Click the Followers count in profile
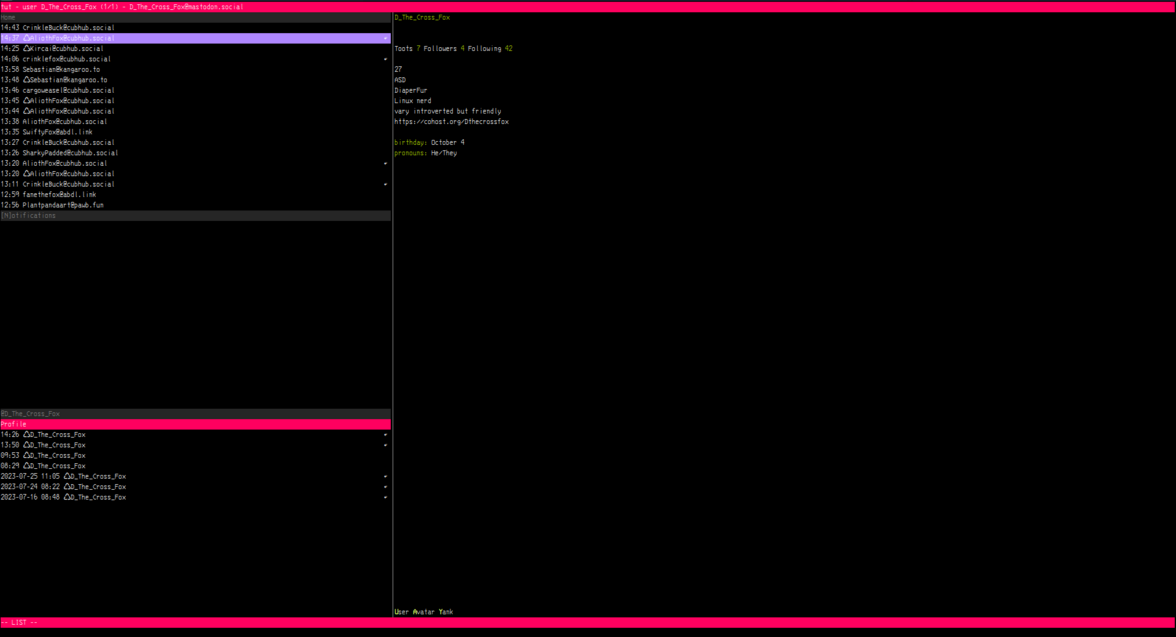This screenshot has height=637, width=1176. pyautogui.click(x=444, y=49)
